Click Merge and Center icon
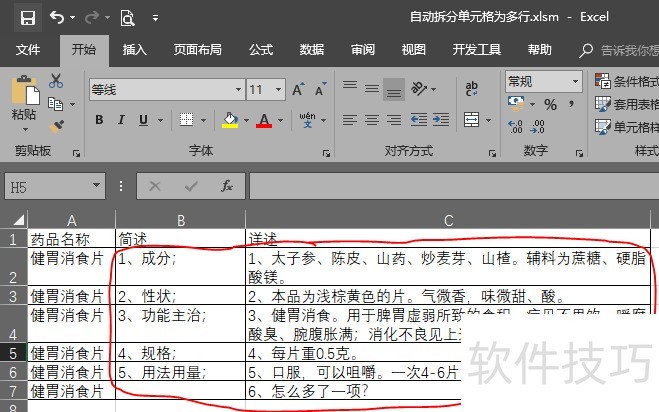The height and width of the screenshot is (412, 659). (x=472, y=120)
